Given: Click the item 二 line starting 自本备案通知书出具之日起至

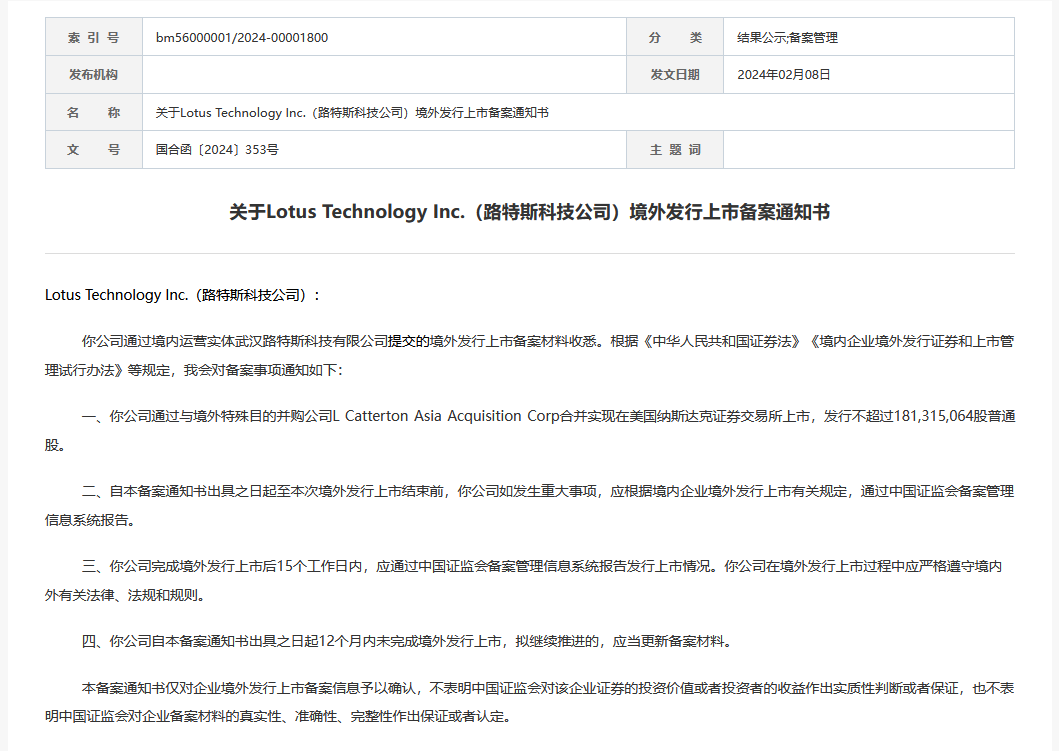Looking at the screenshot, I should 548,491.
